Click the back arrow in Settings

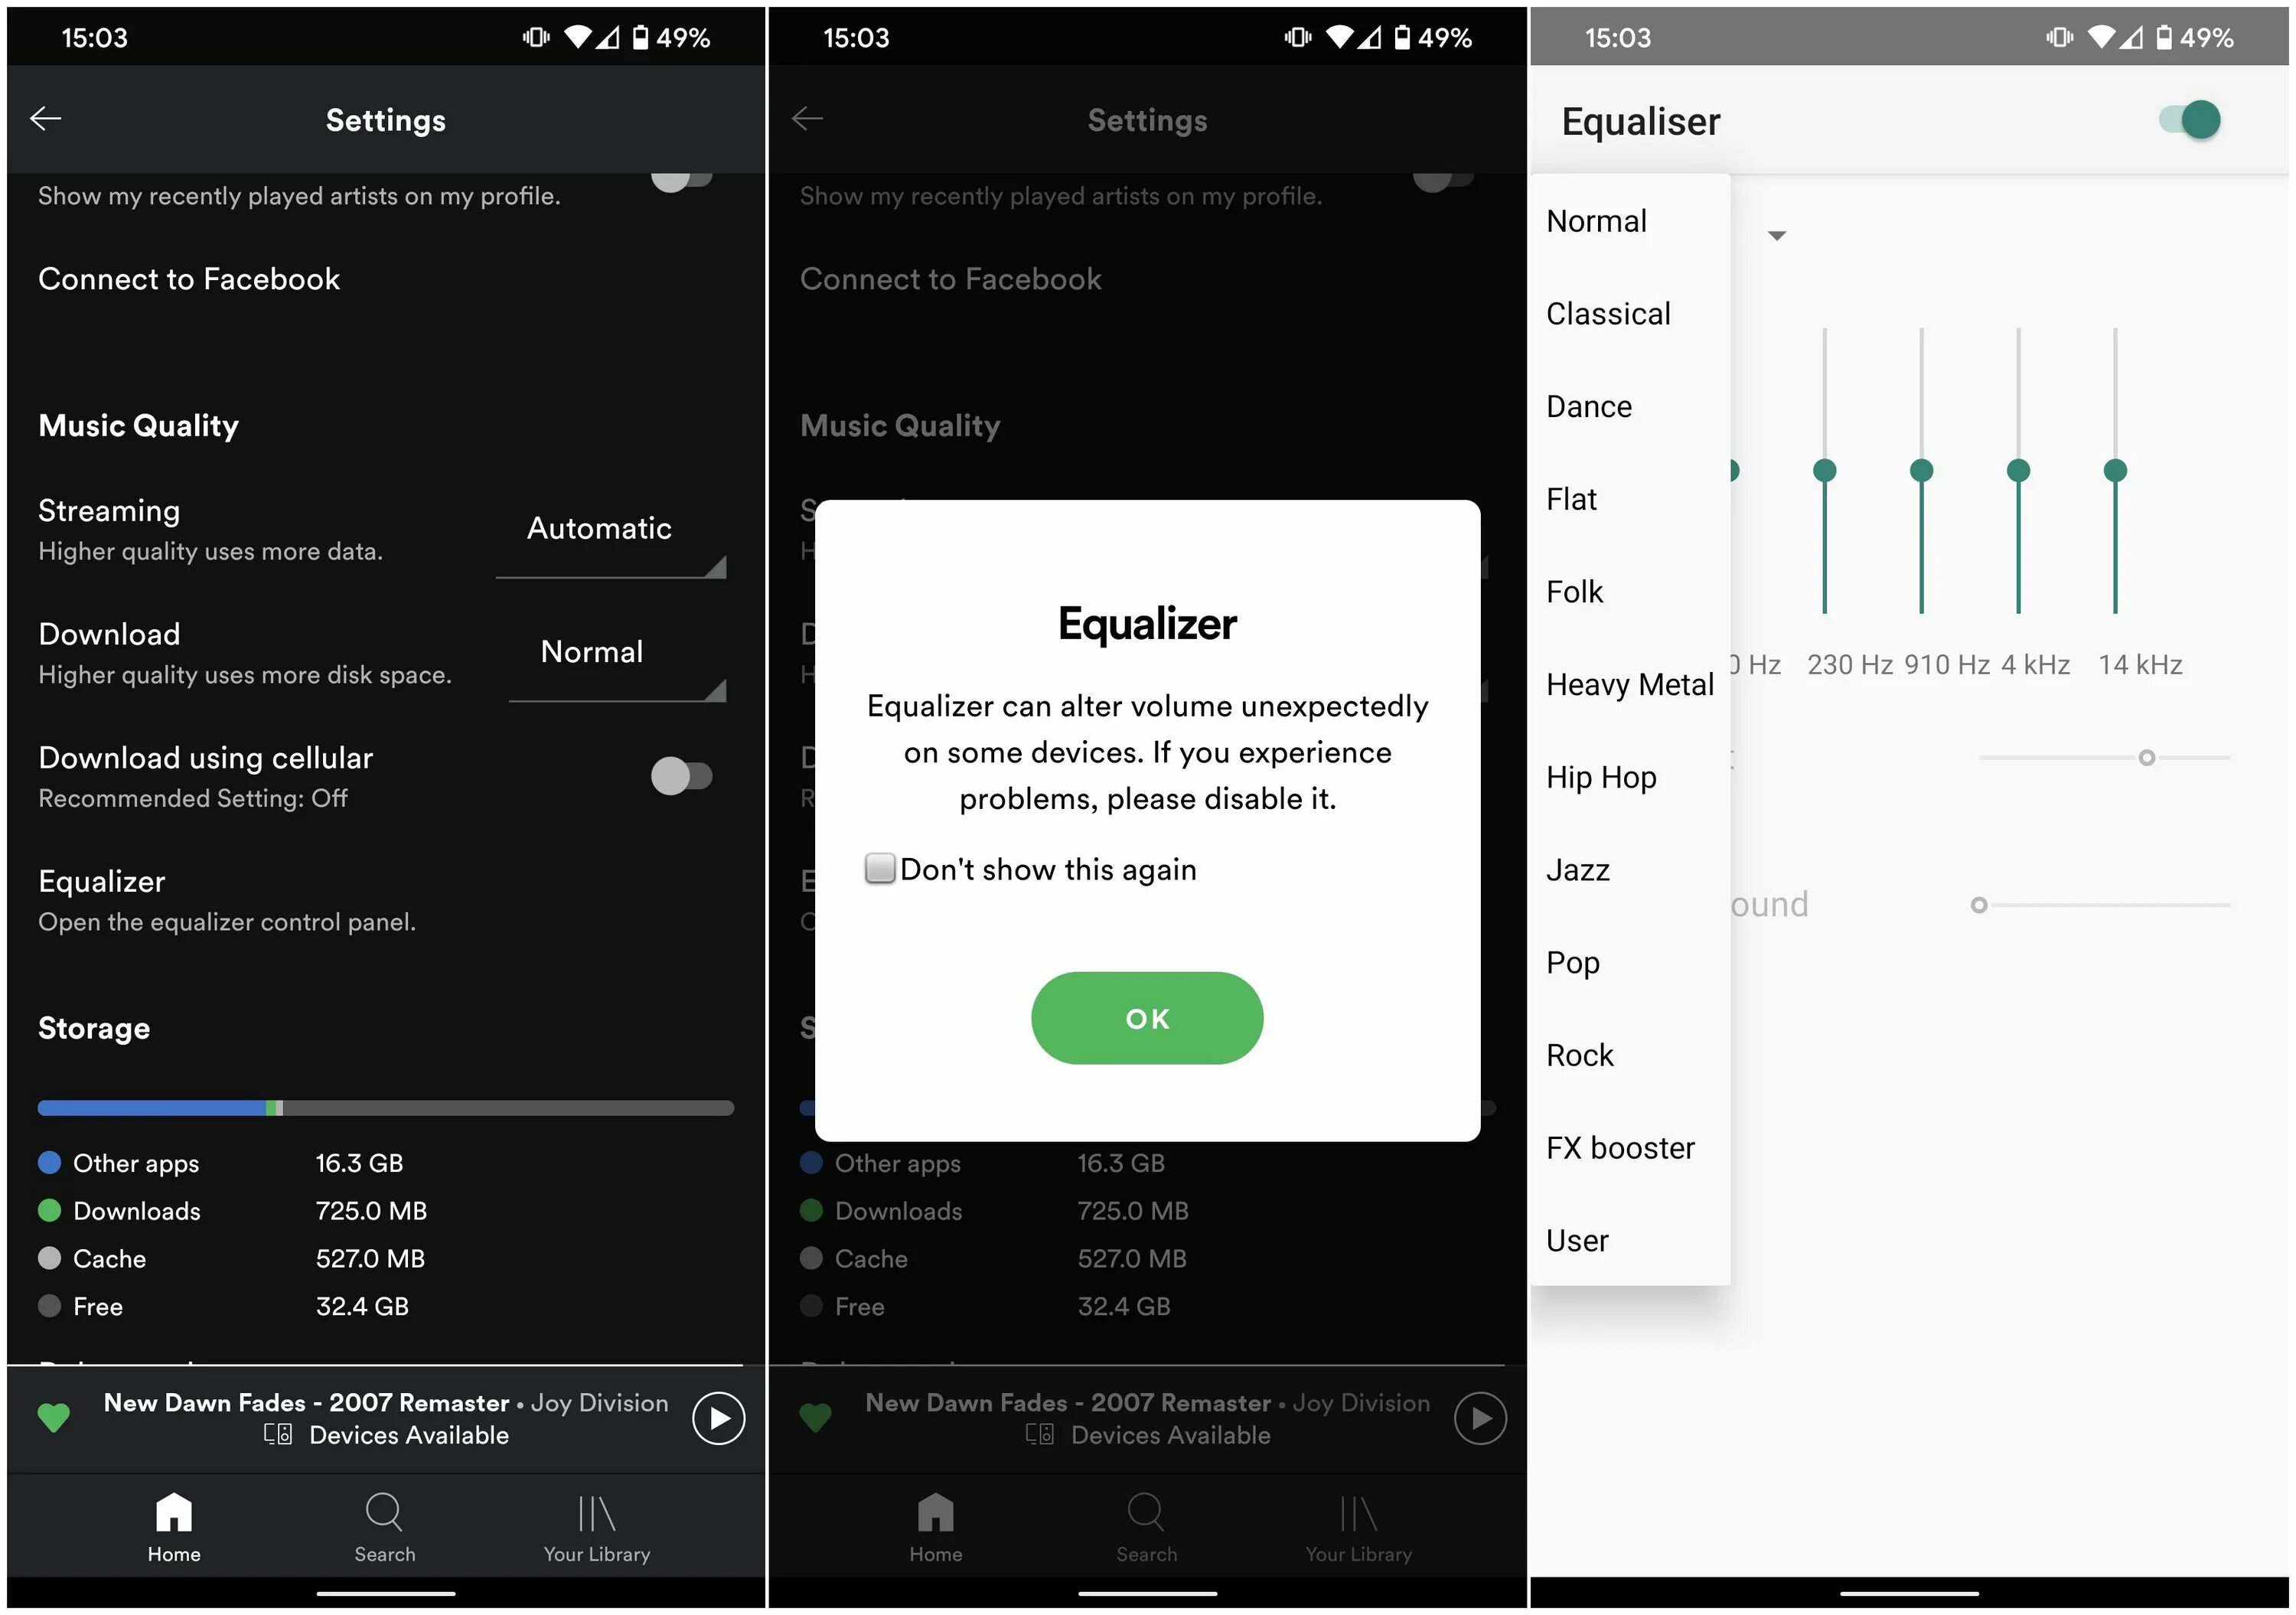[47, 119]
